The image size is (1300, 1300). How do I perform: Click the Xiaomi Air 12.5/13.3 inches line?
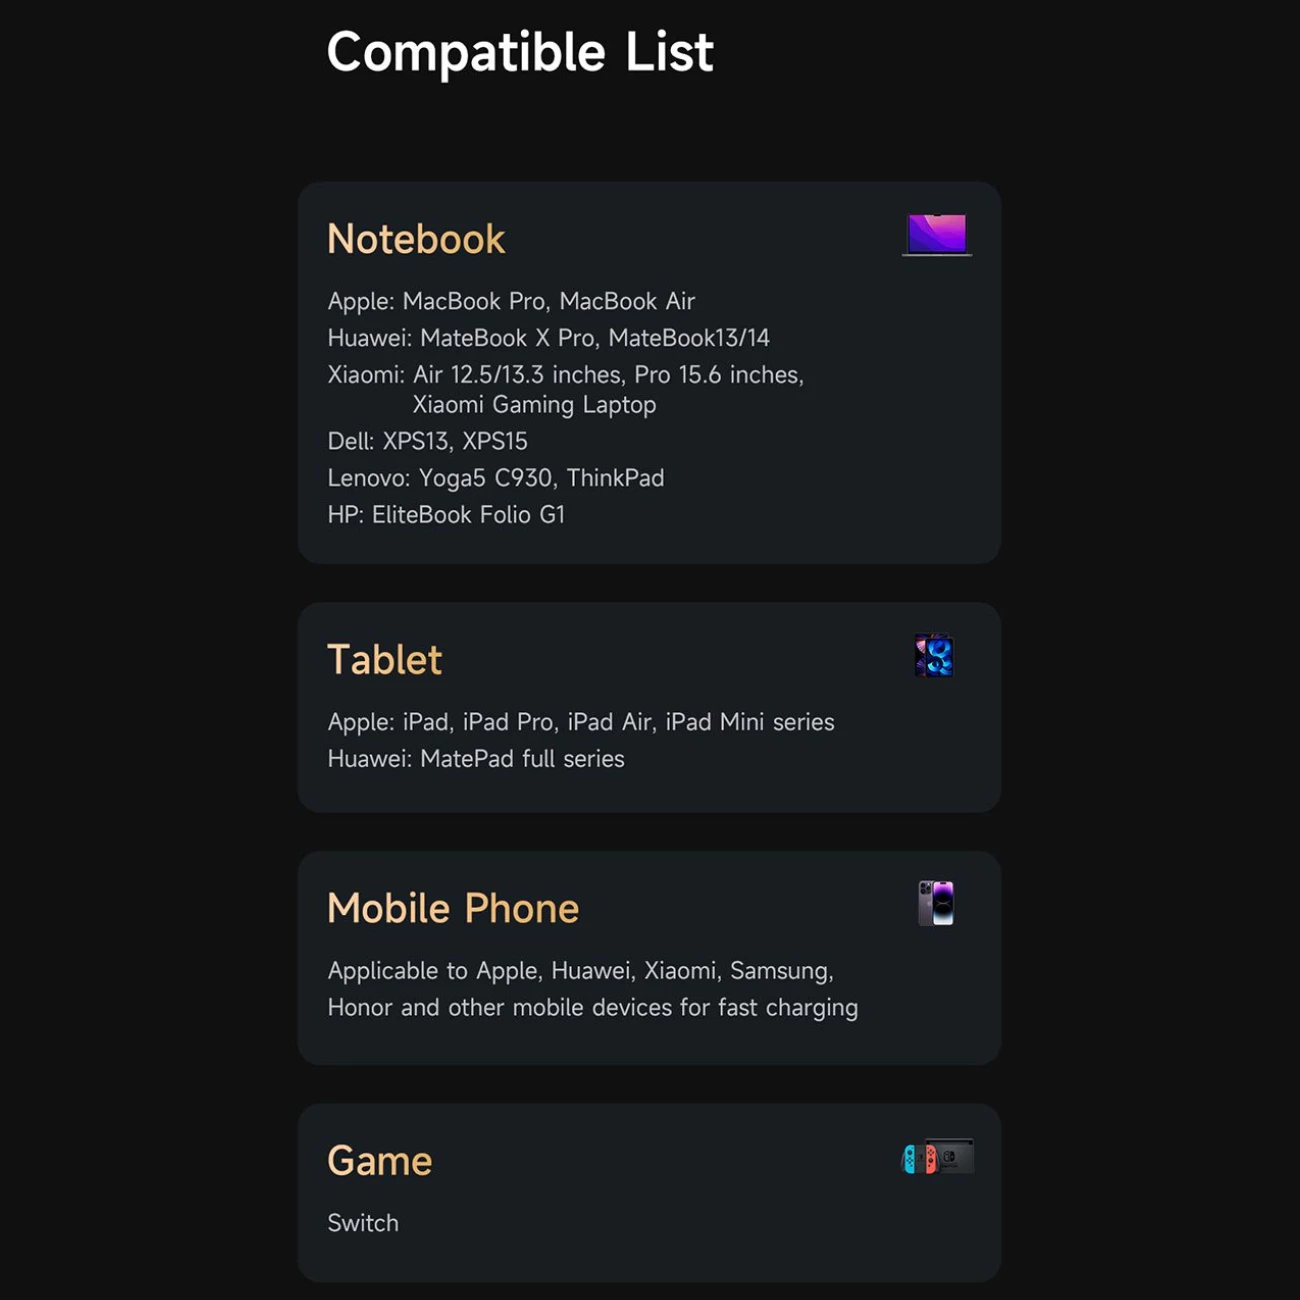pyautogui.click(x=565, y=375)
